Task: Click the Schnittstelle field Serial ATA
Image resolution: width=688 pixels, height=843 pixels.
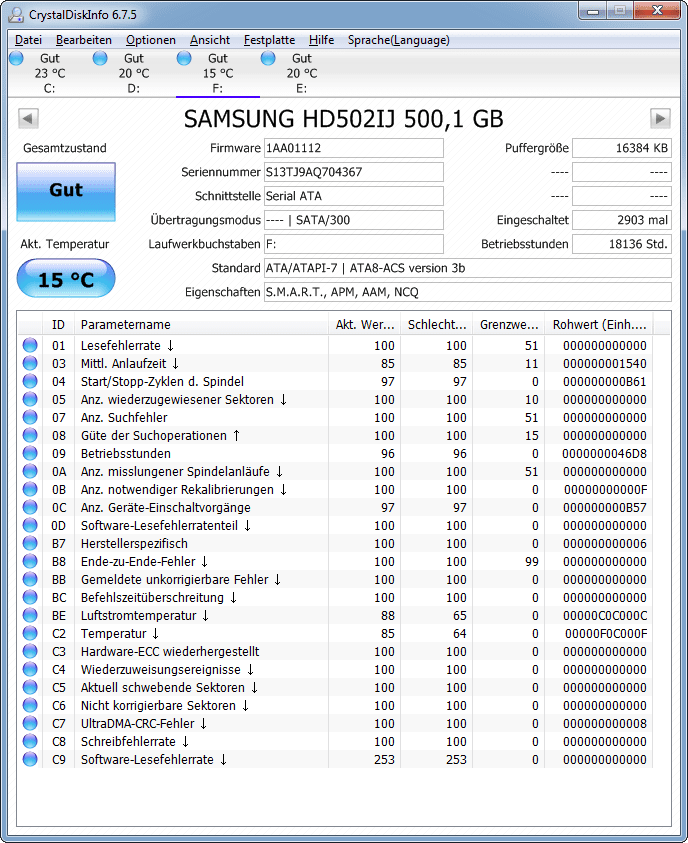Action: pyautogui.click(x=354, y=196)
